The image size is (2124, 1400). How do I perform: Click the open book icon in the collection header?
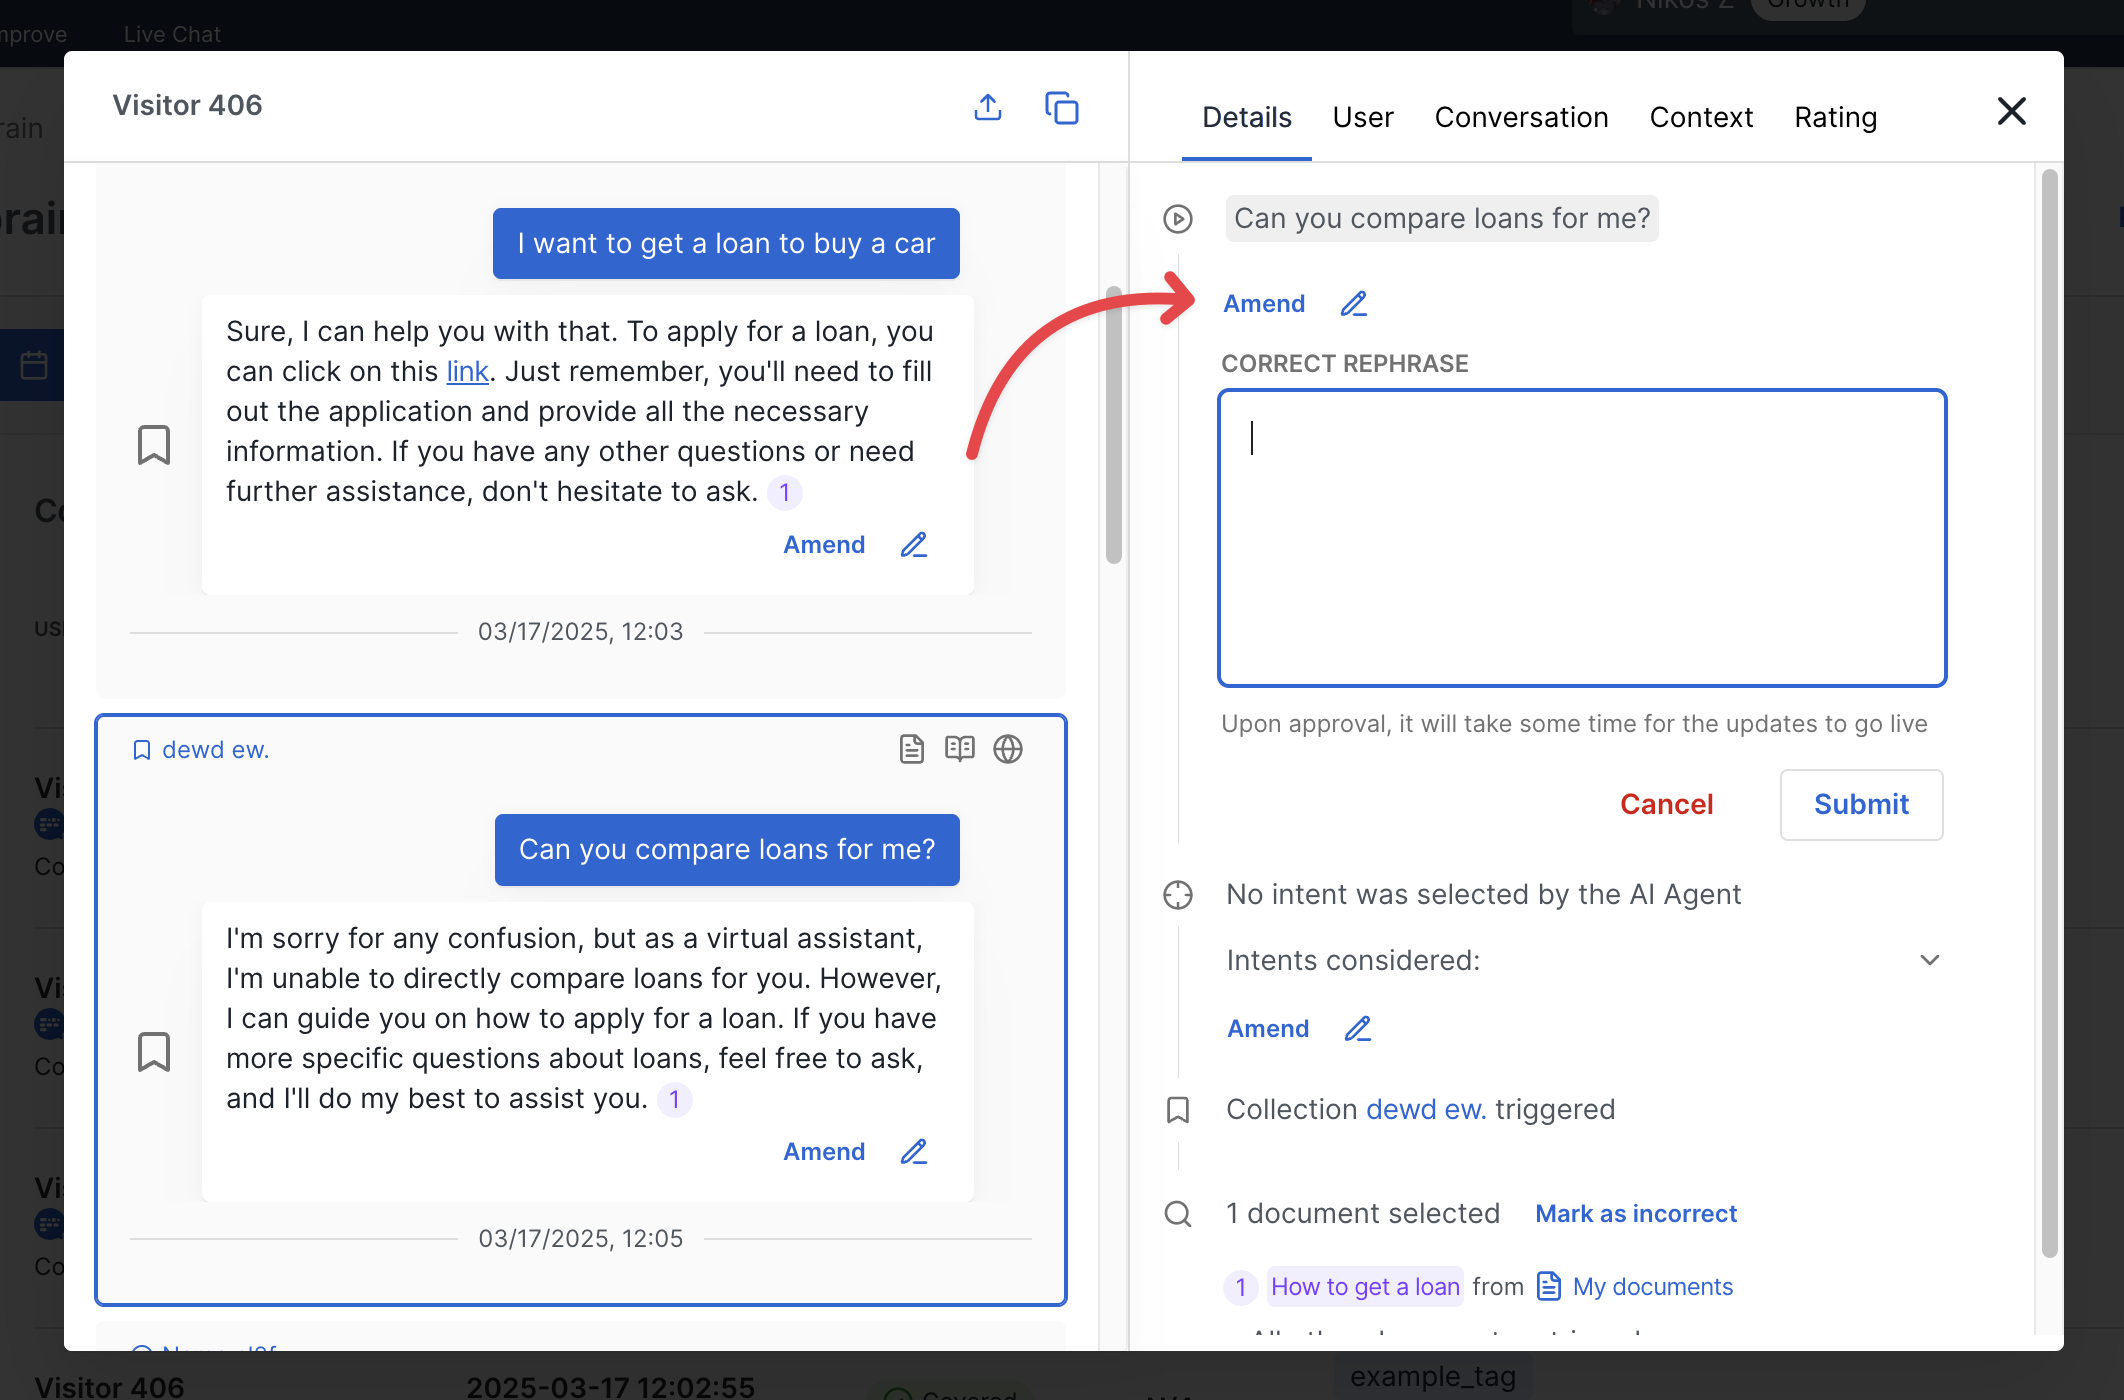(x=959, y=749)
